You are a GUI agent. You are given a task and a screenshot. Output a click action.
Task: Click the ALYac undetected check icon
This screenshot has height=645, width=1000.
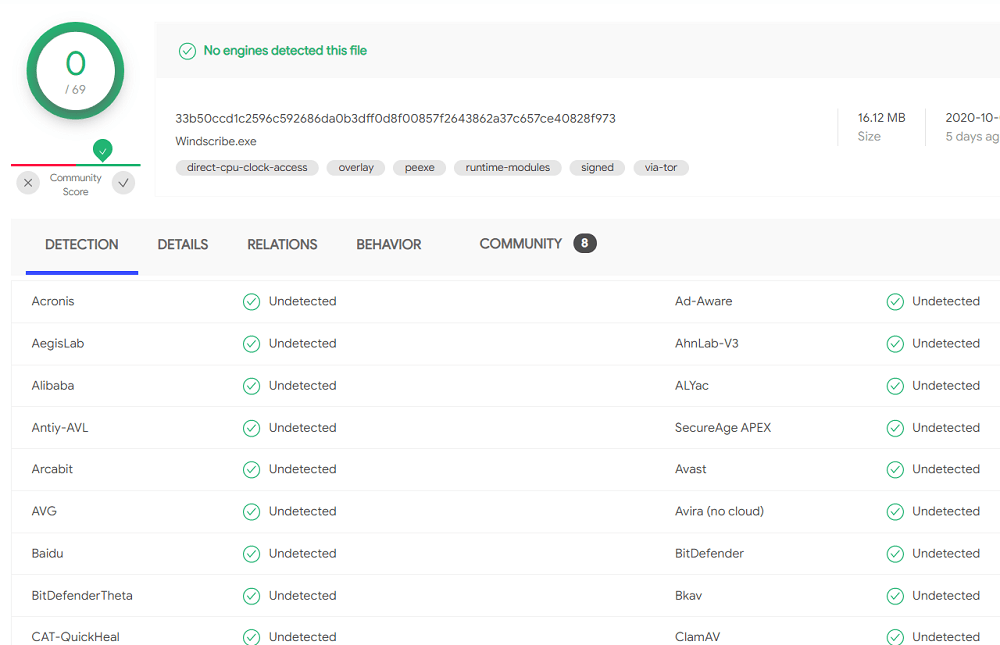[895, 386]
